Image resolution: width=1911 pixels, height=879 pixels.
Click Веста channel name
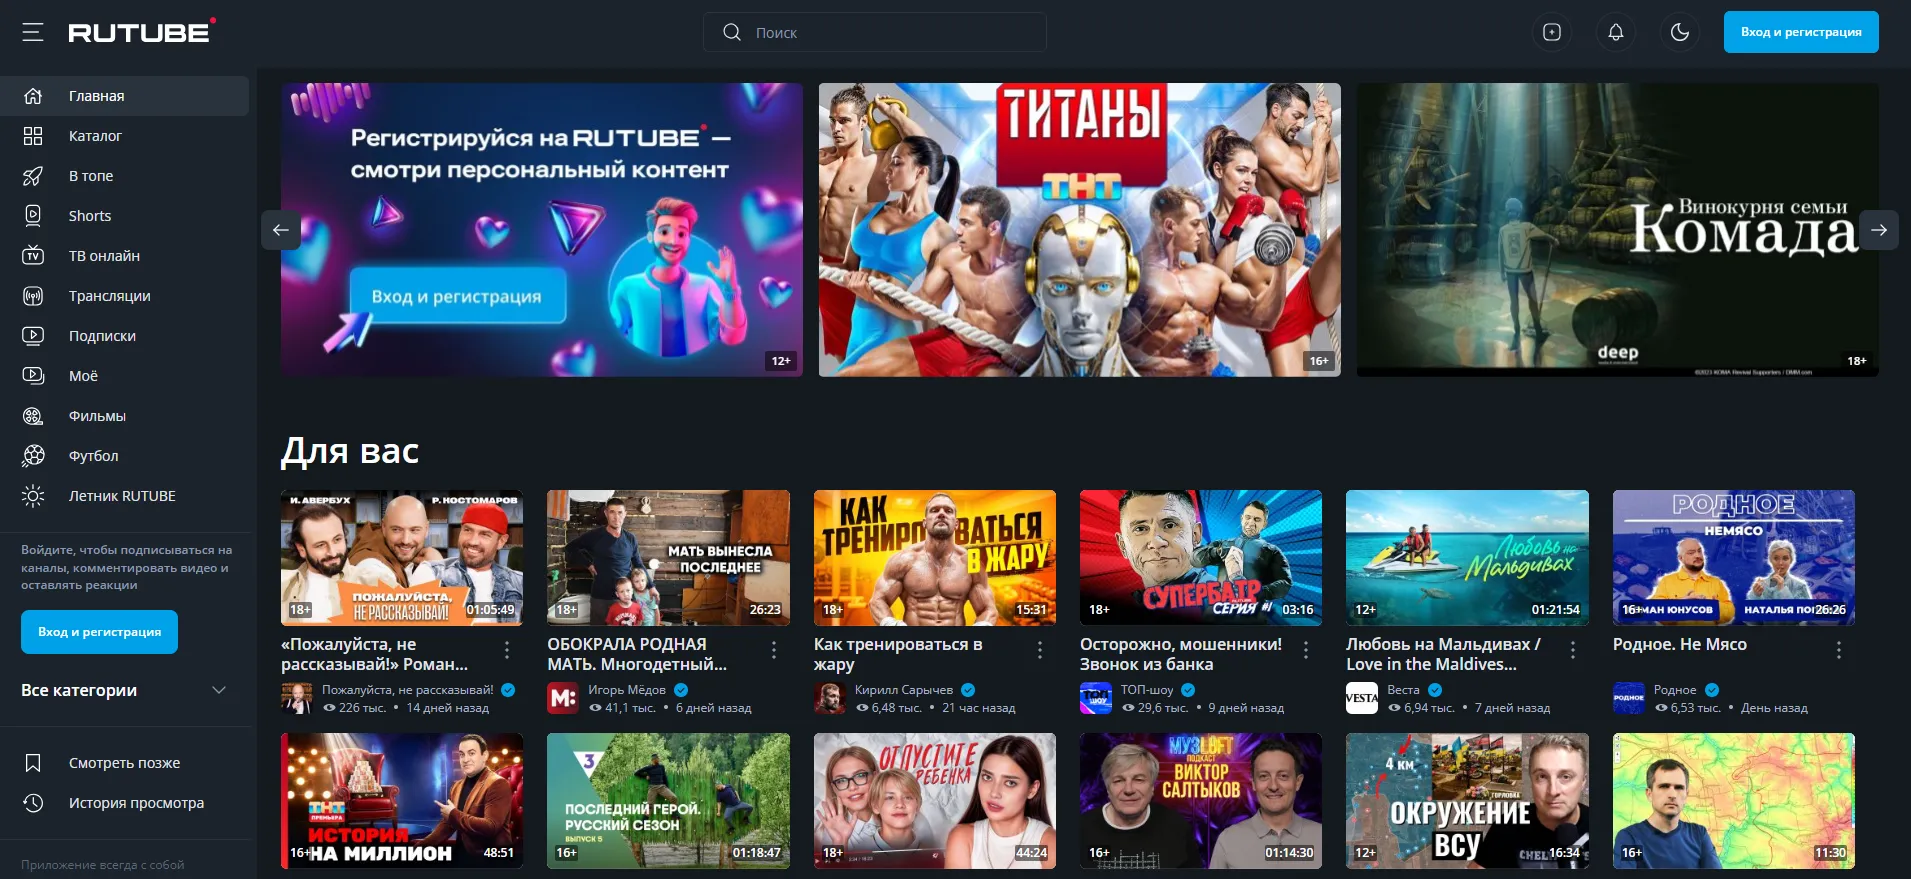(x=1403, y=690)
